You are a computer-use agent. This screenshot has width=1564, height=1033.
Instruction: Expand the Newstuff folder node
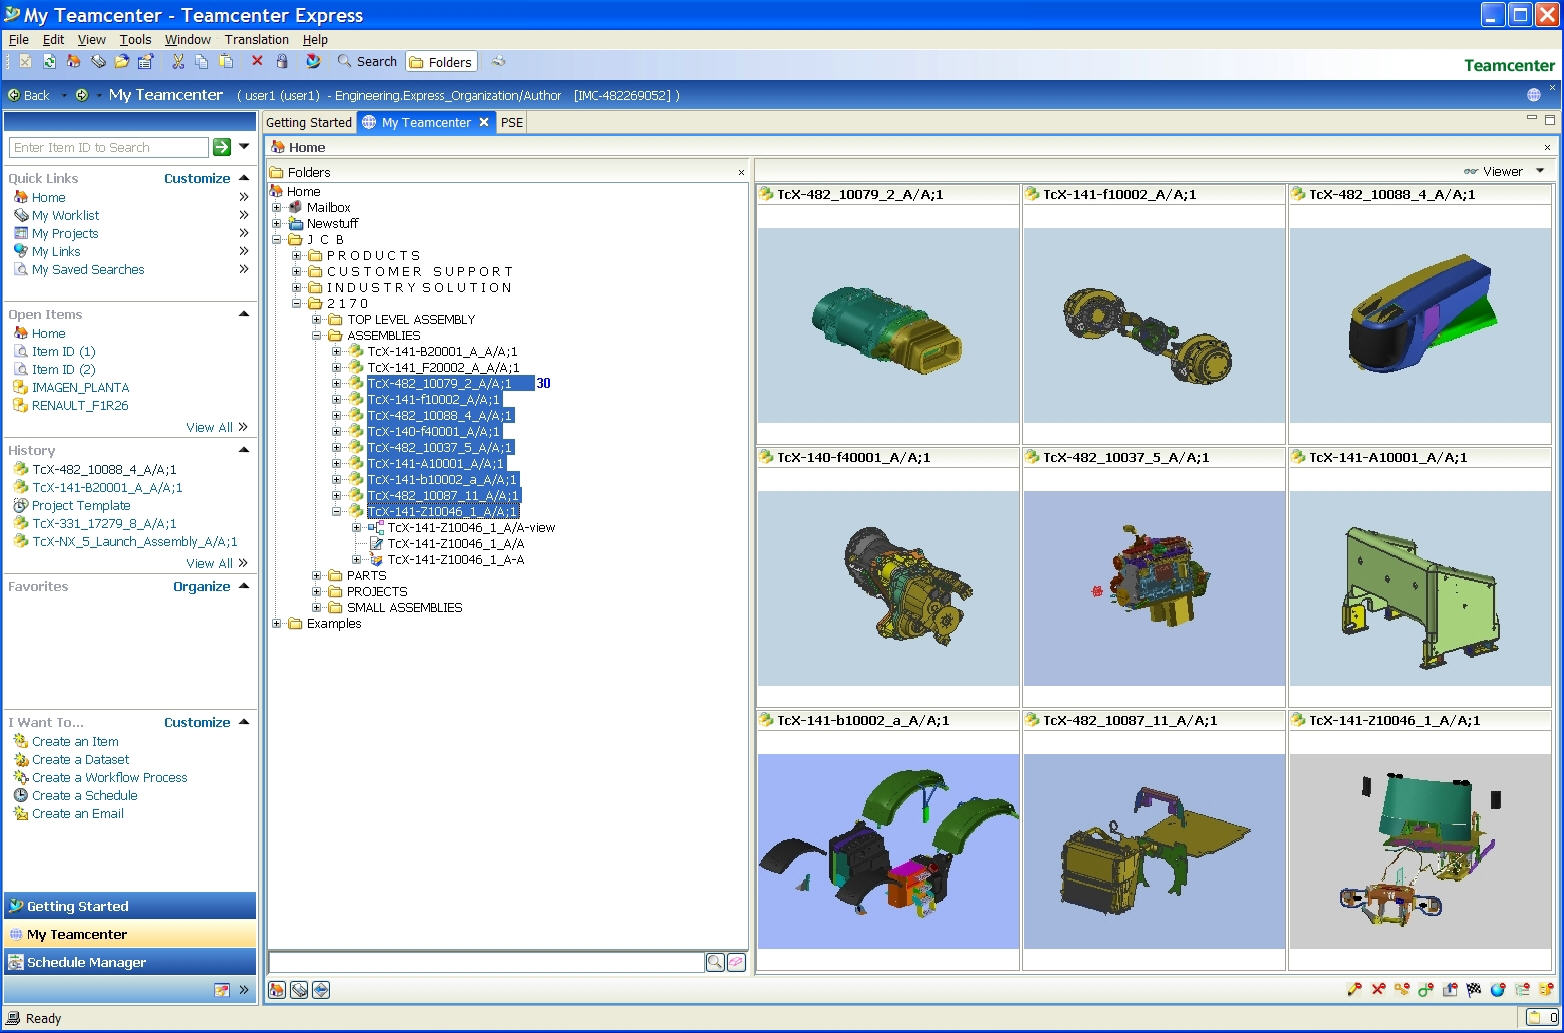pyautogui.click(x=277, y=224)
